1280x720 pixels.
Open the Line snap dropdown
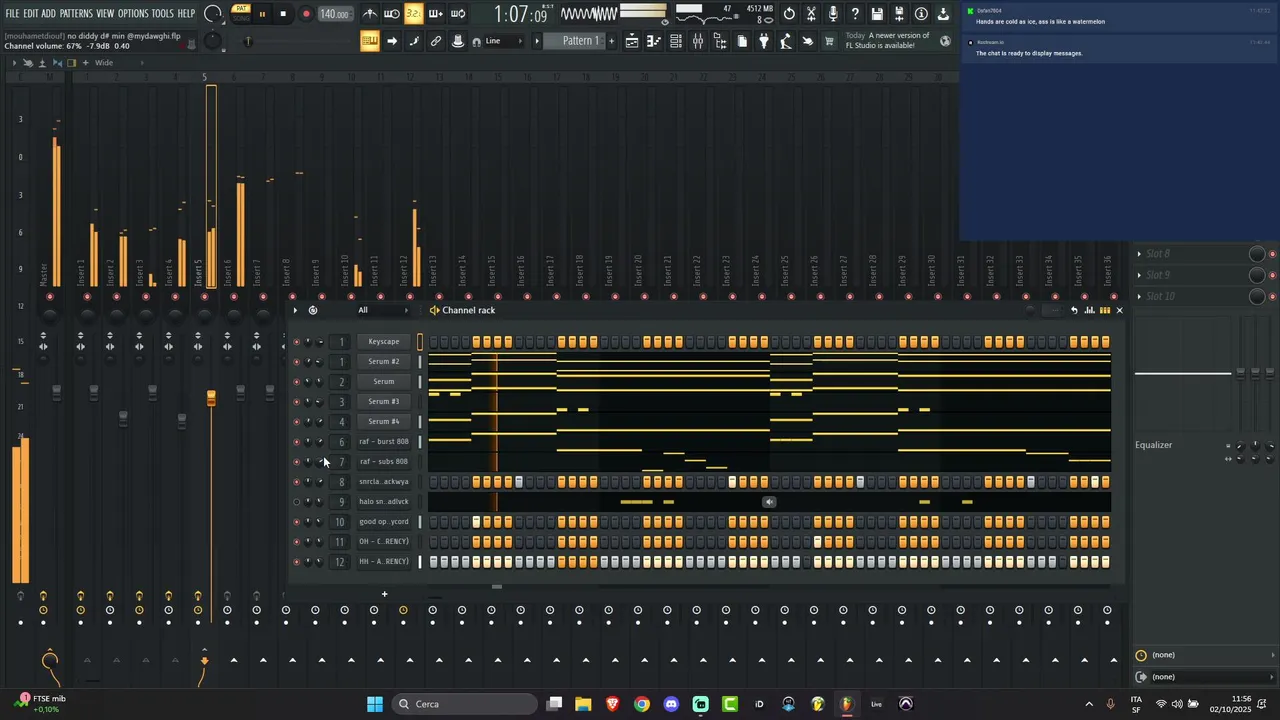click(x=505, y=41)
